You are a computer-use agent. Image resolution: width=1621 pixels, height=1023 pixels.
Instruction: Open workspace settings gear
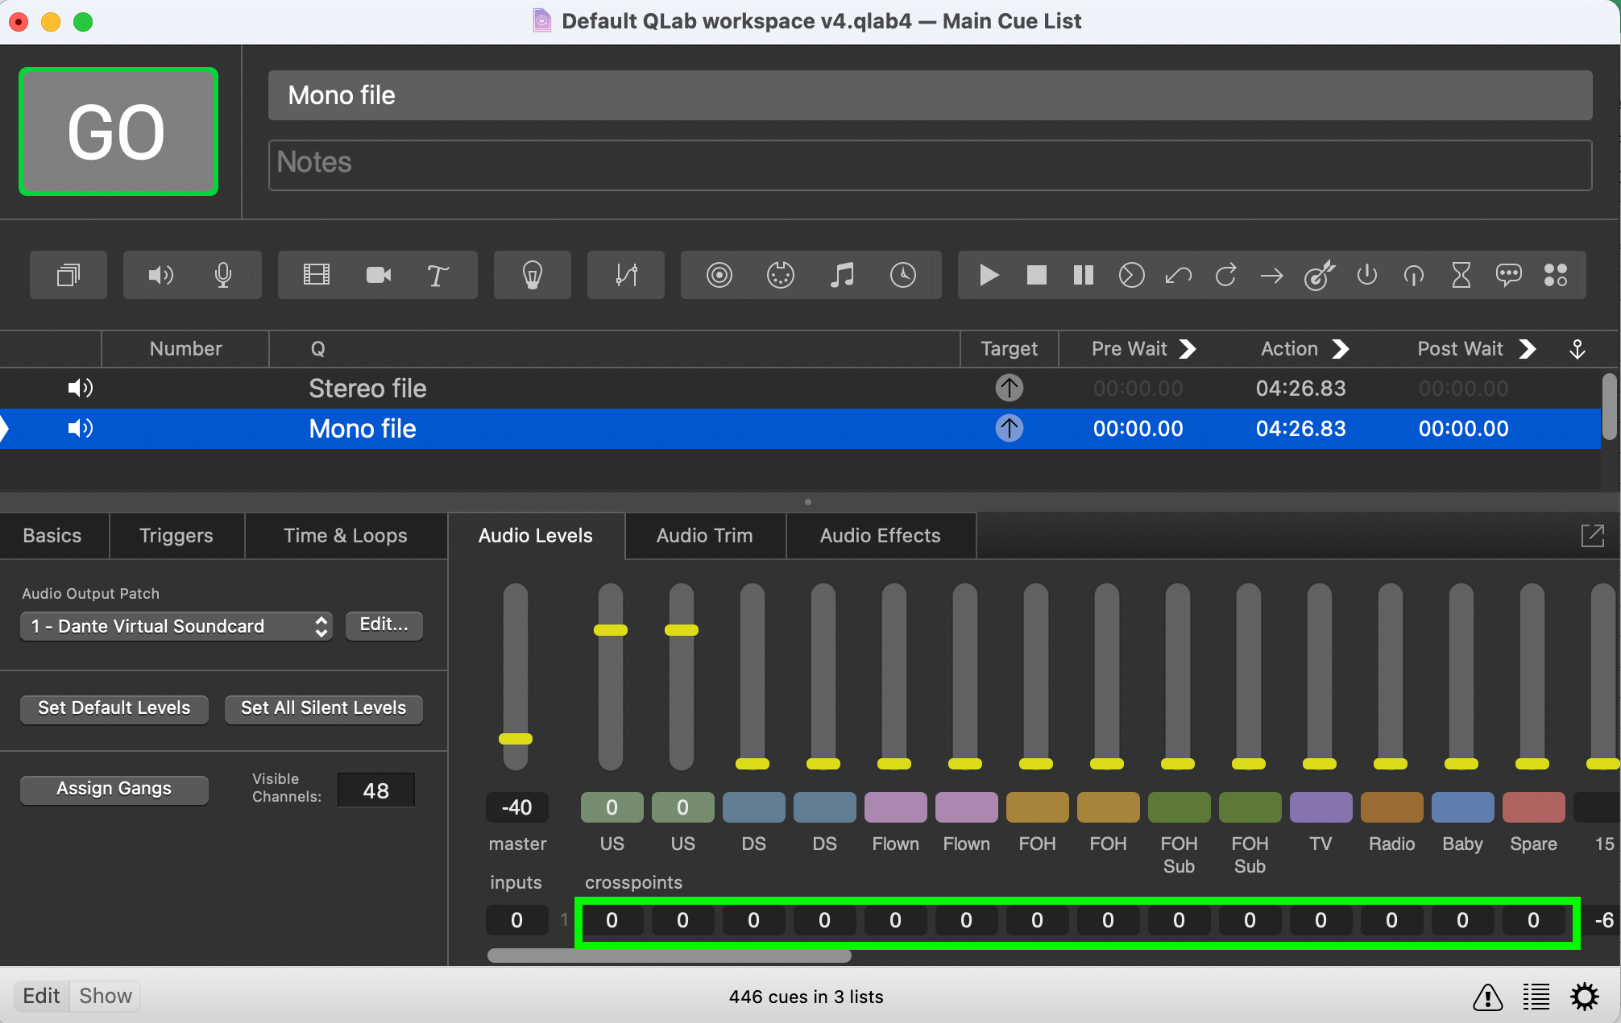(x=1585, y=997)
